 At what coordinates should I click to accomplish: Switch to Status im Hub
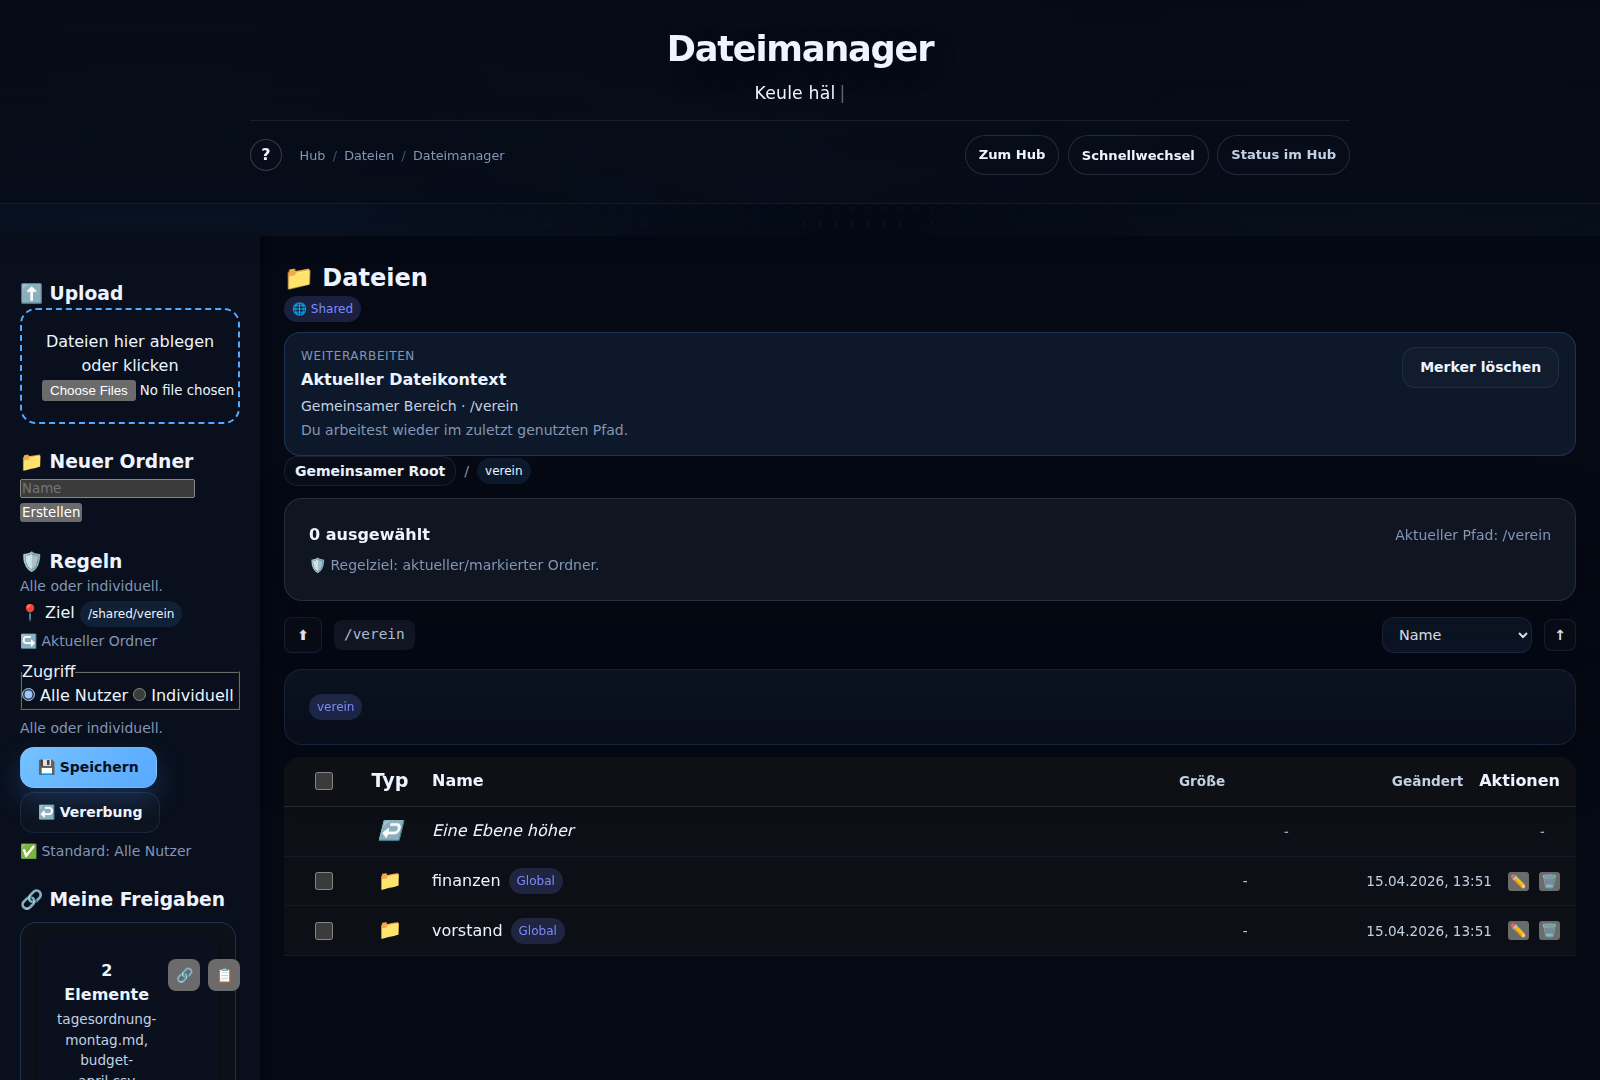1283,154
